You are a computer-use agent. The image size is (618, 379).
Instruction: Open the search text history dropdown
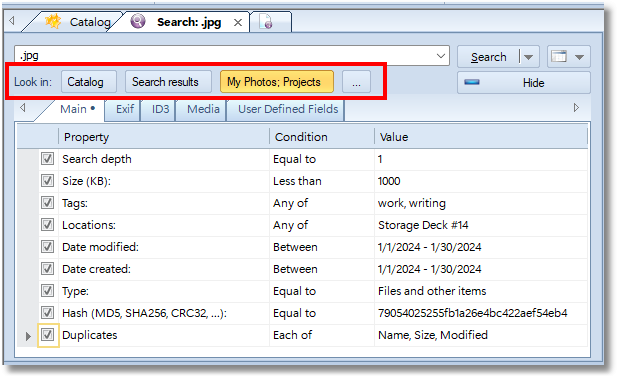441,56
